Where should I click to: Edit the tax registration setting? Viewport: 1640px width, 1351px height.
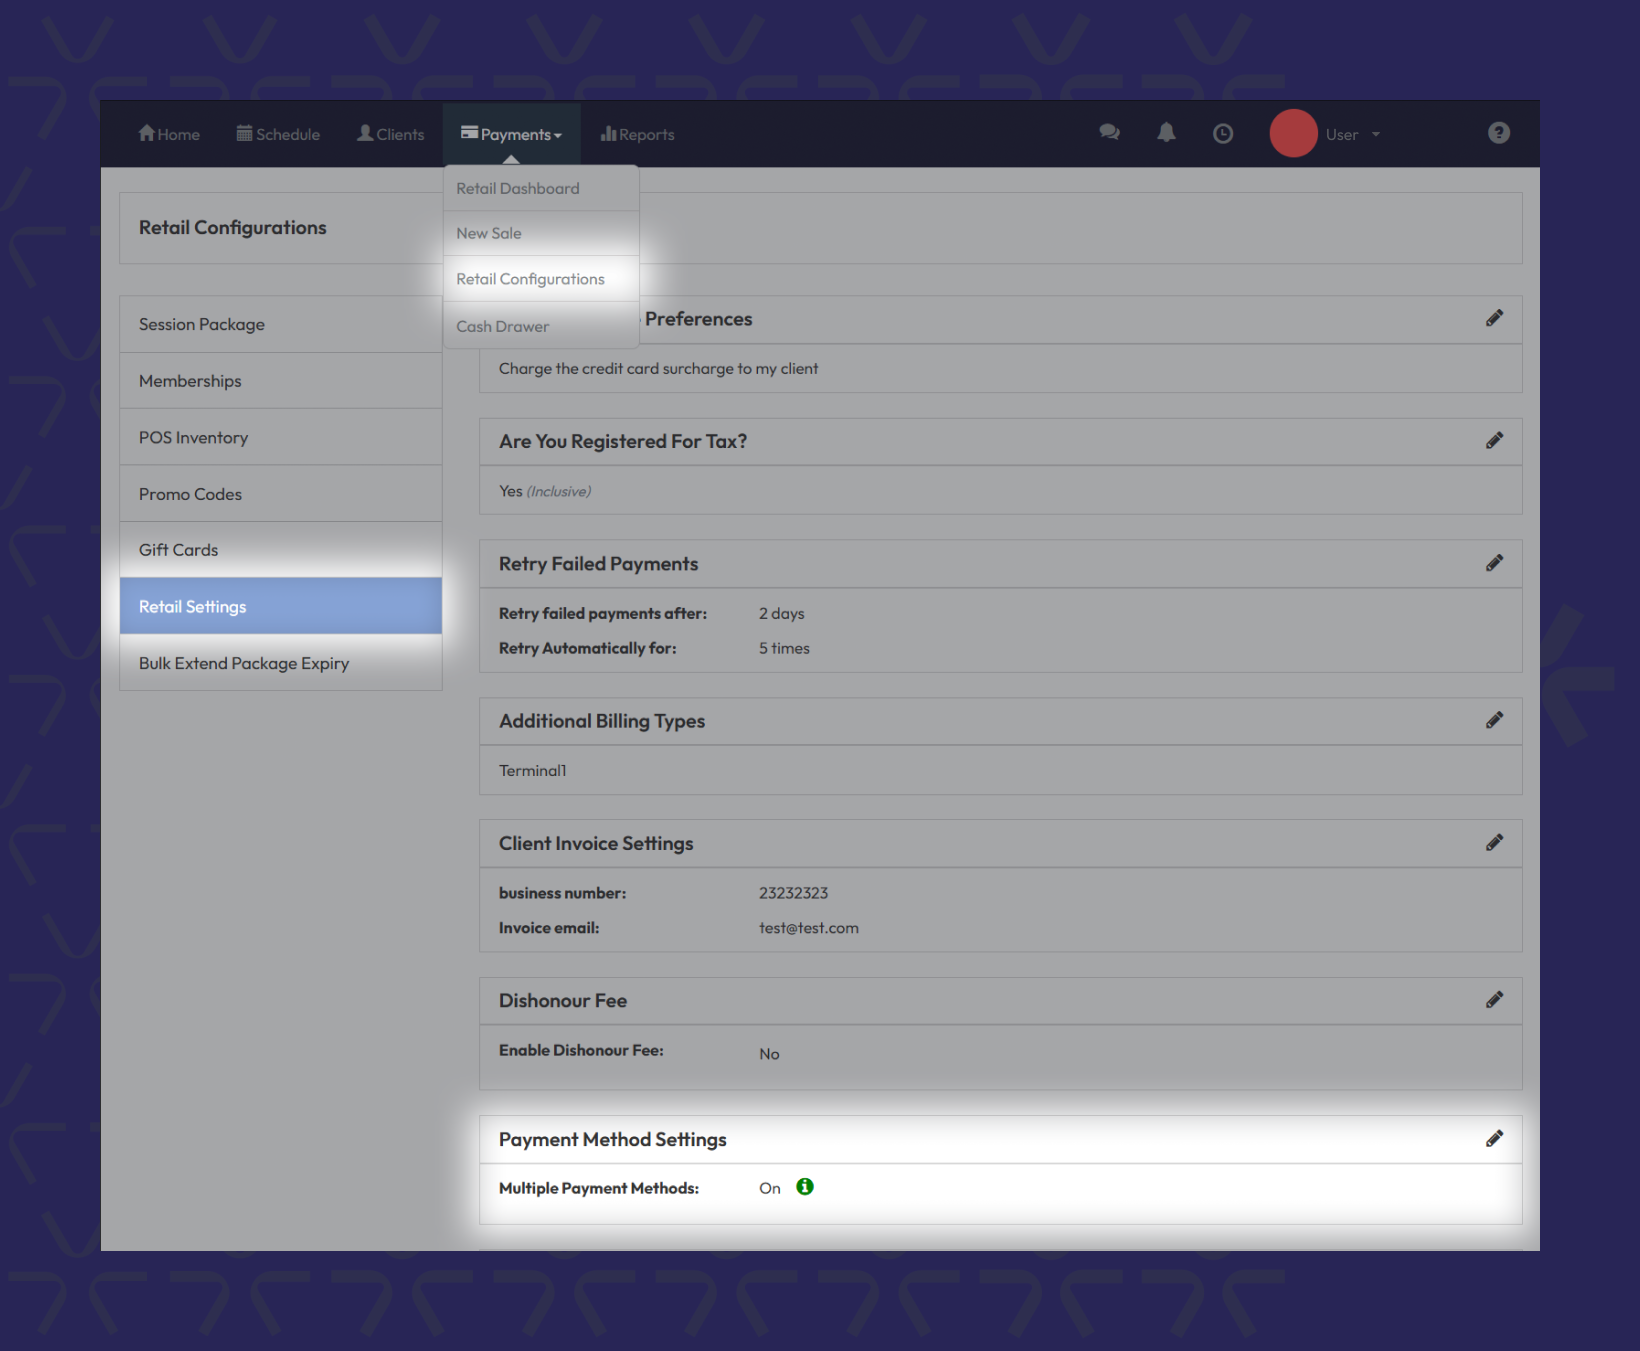1494,441
